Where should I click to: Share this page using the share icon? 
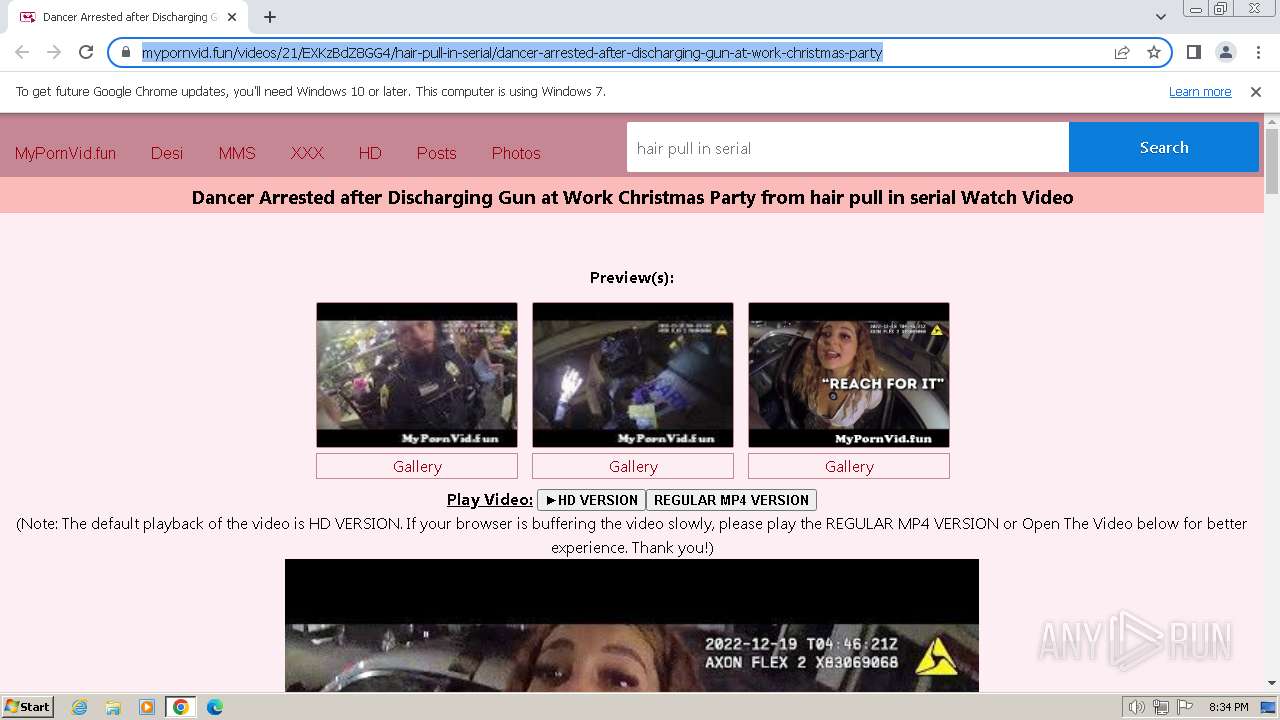1122,52
